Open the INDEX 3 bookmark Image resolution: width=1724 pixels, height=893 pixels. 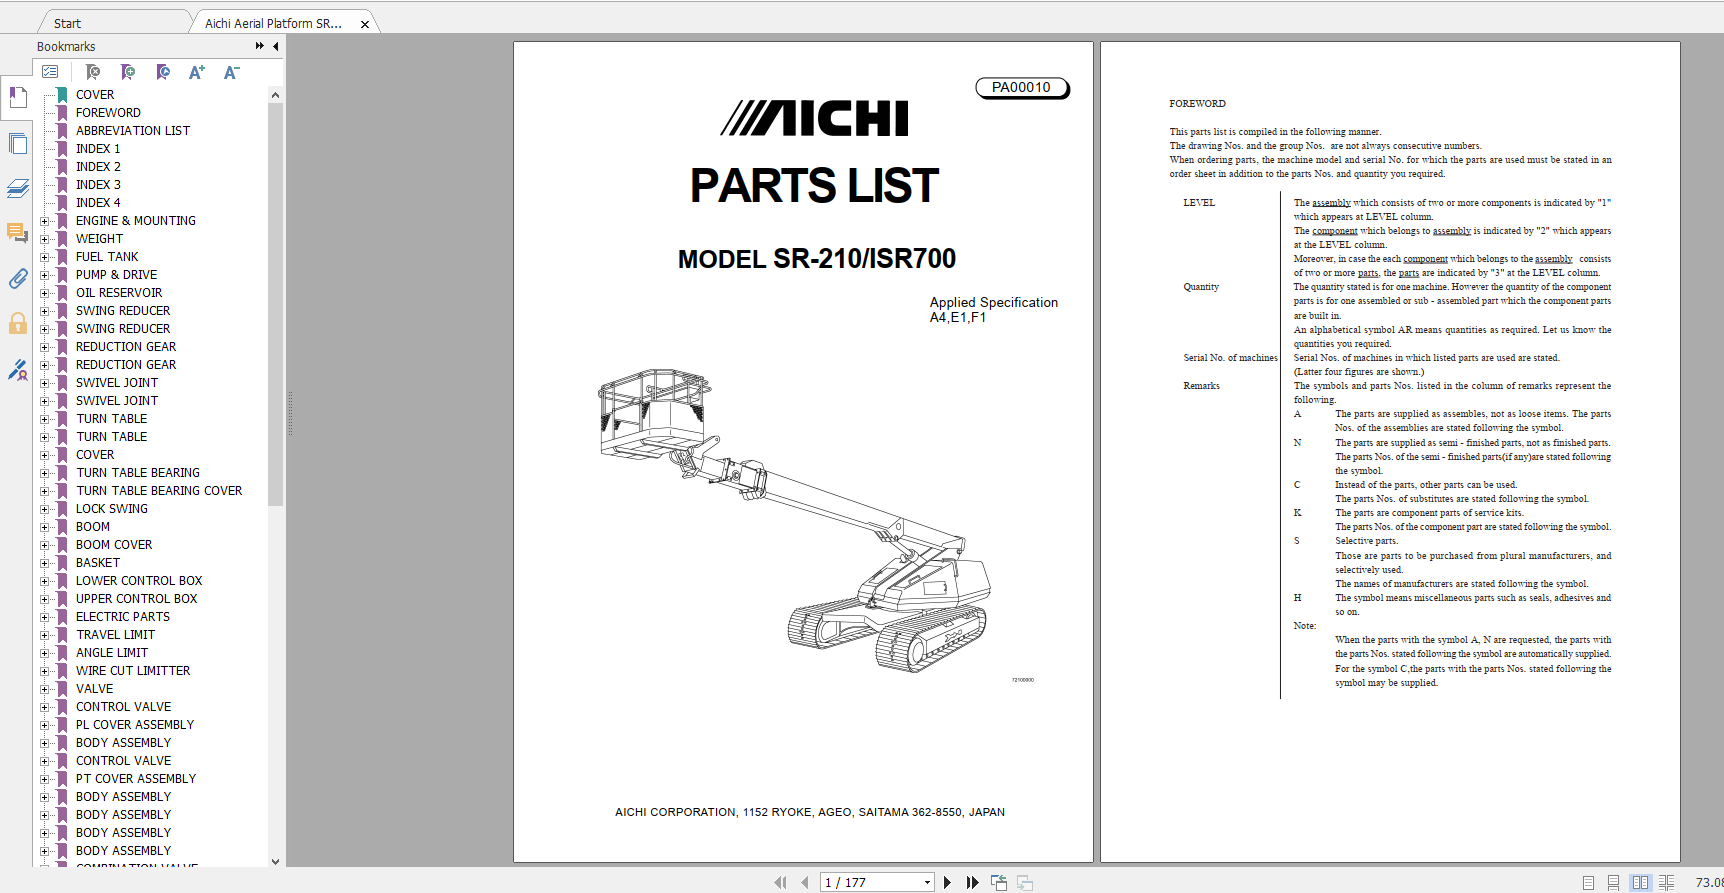coord(98,185)
